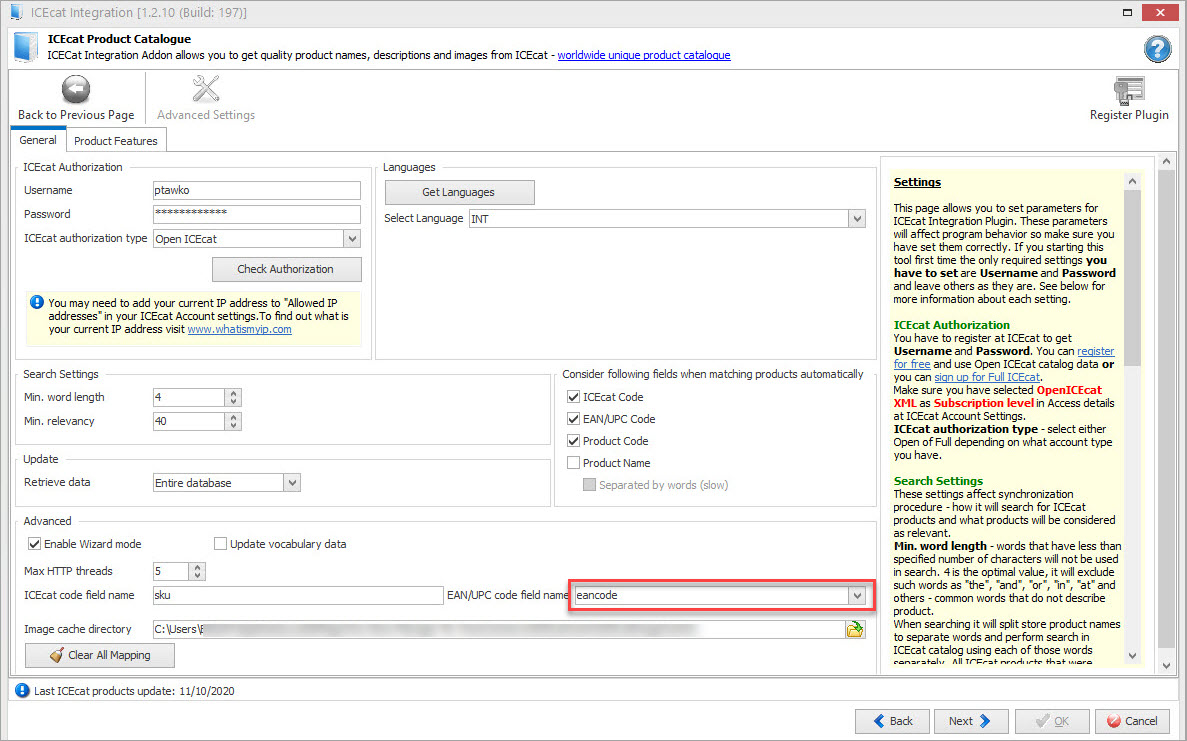Focus the Username input field

(x=257, y=190)
